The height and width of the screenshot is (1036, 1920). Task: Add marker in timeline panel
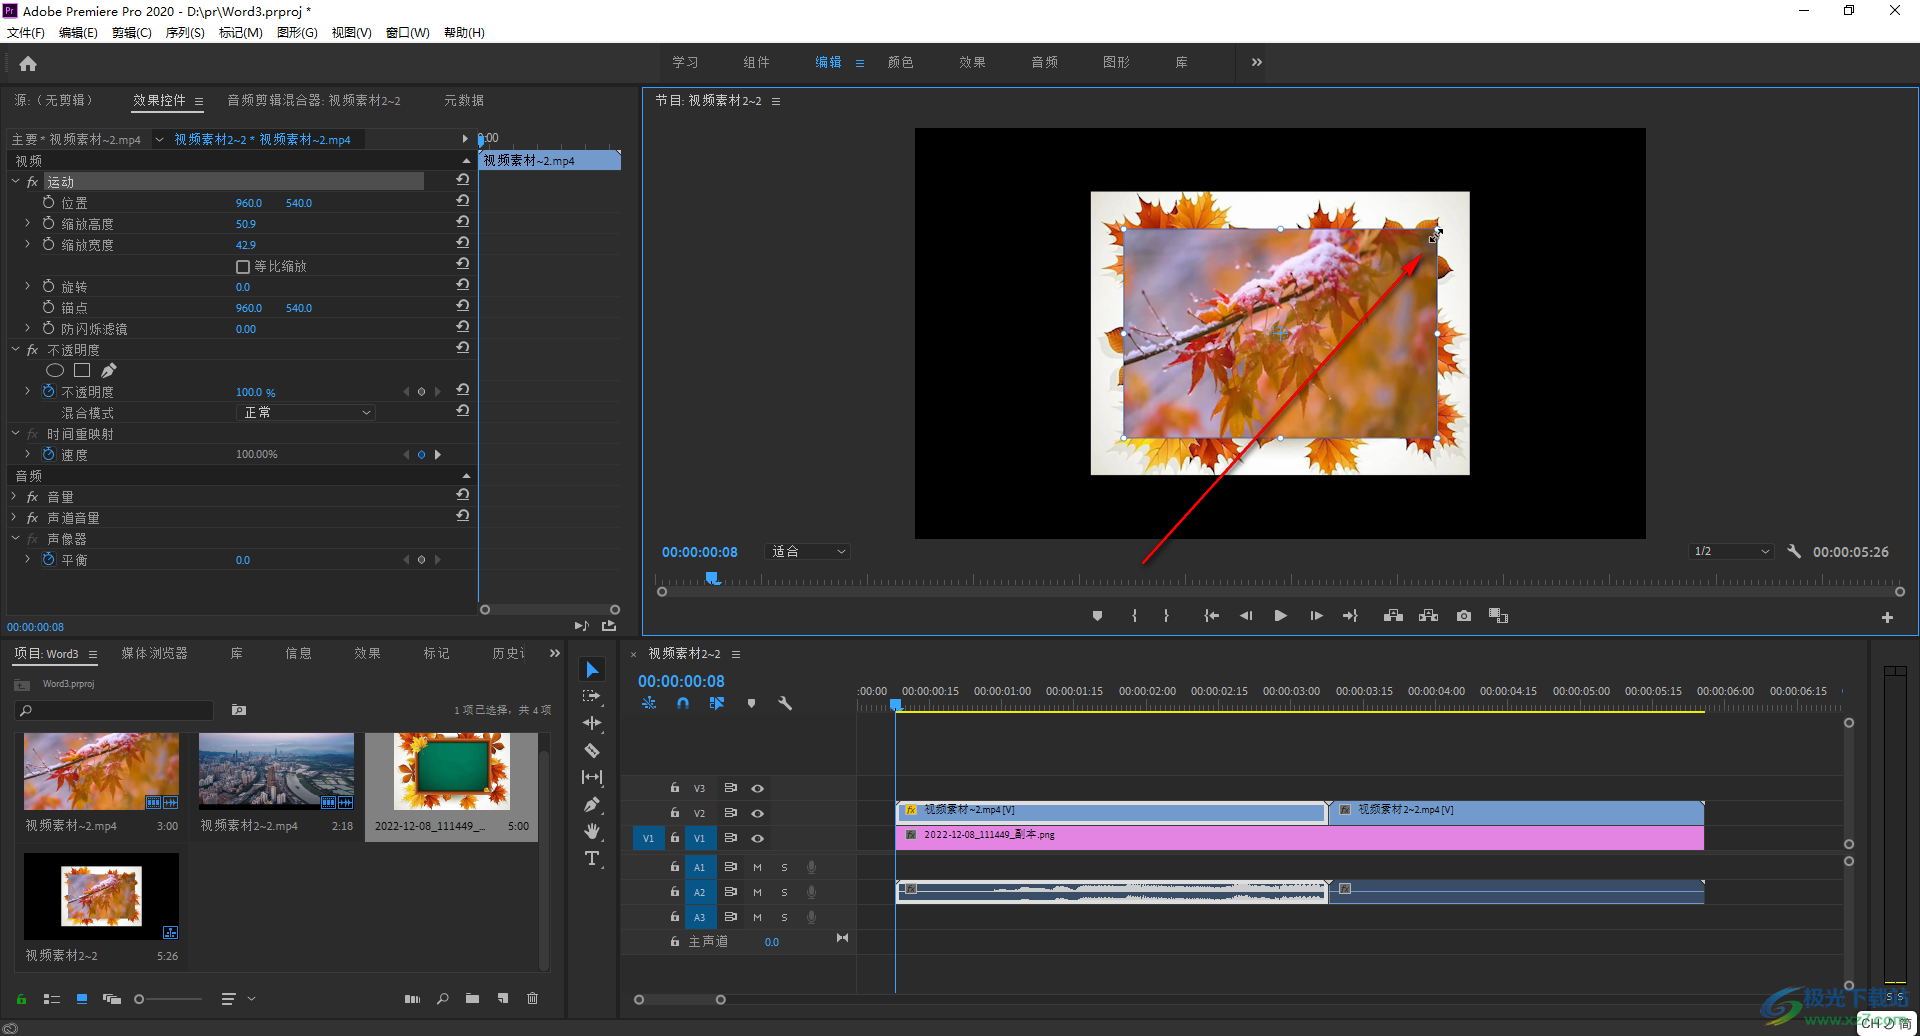click(x=751, y=703)
